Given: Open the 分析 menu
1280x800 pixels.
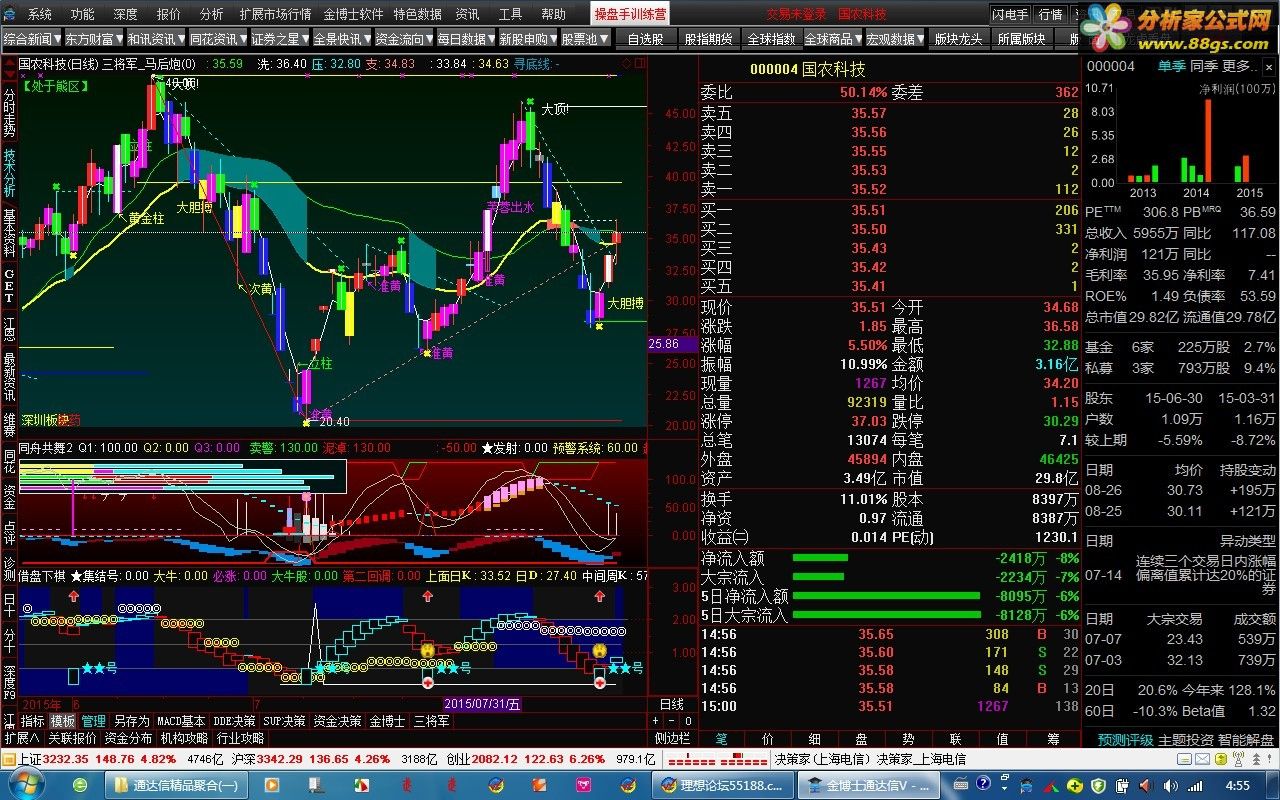Looking at the screenshot, I should click(212, 14).
